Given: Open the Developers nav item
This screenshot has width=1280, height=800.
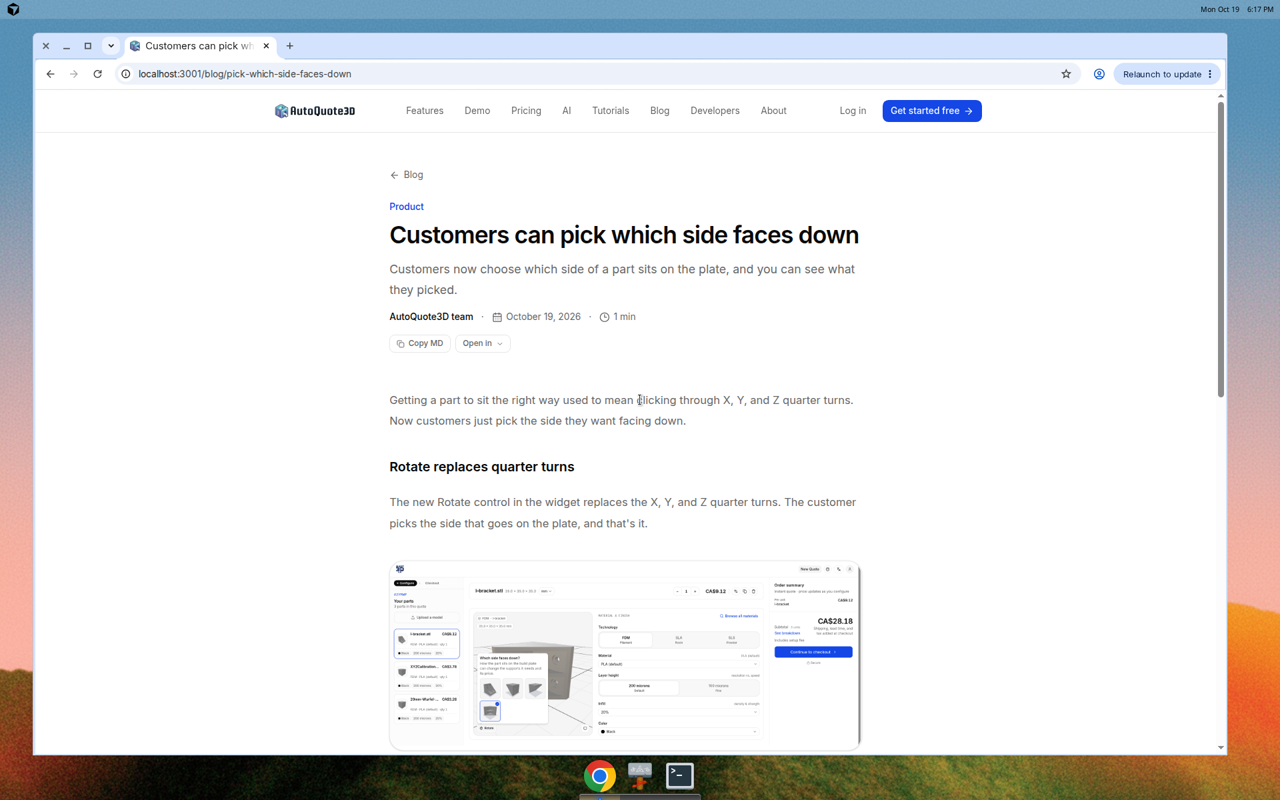Looking at the screenshot, I should tap(715, 111).
